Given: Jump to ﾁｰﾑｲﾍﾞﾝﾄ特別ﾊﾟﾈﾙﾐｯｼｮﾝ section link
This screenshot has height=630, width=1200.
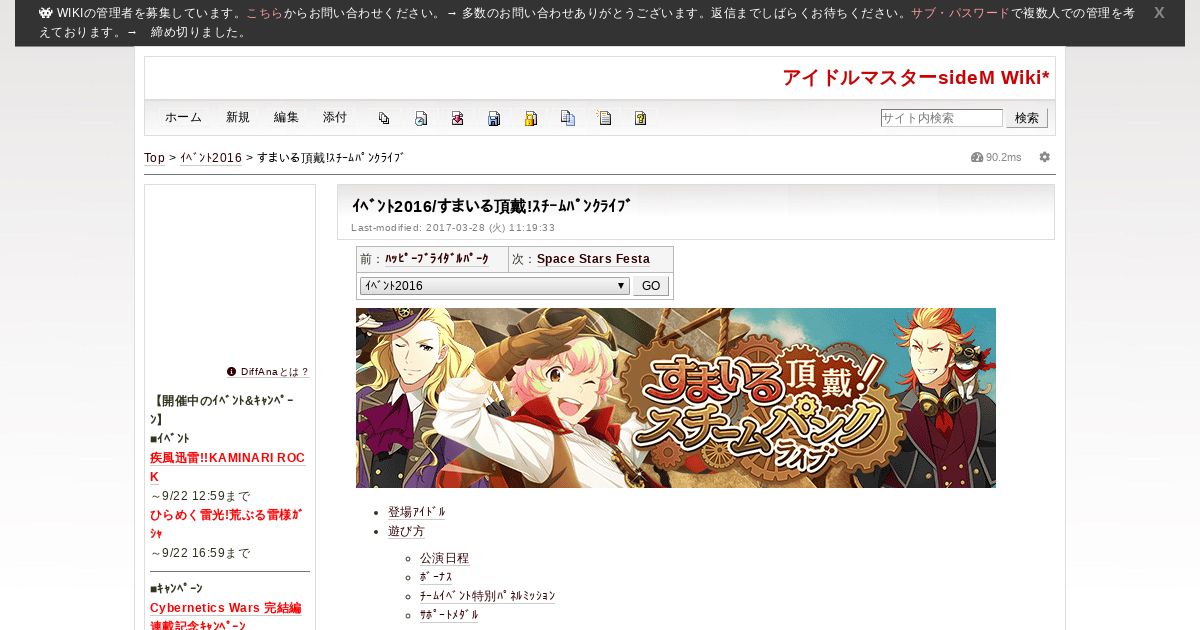Looking at the screenshot, I should click(487, 596).
